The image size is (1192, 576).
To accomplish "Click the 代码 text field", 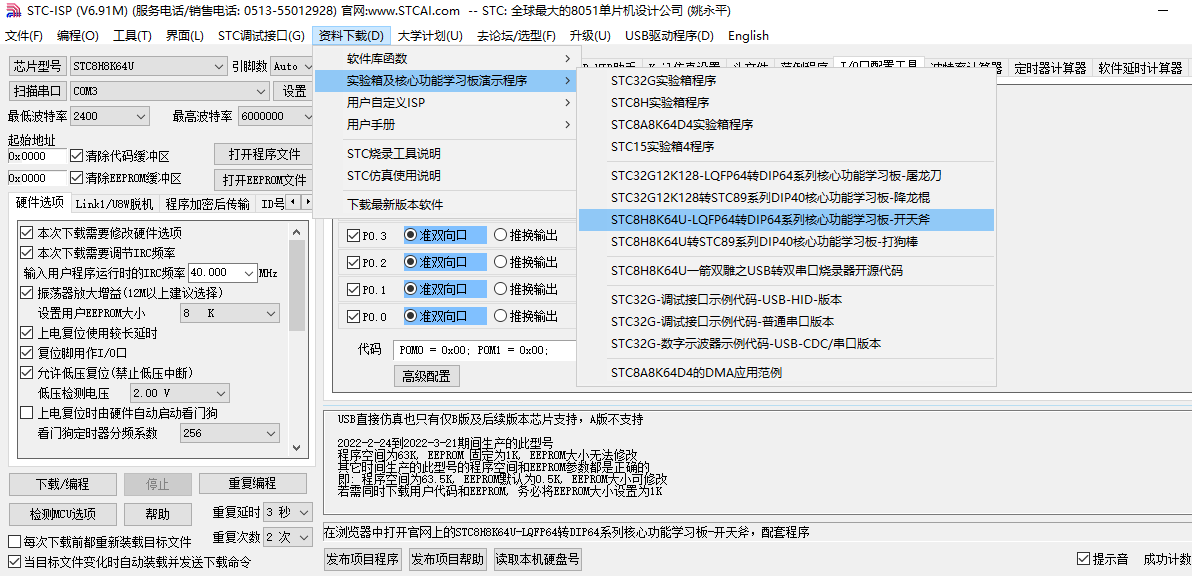I will click(485, 350).
